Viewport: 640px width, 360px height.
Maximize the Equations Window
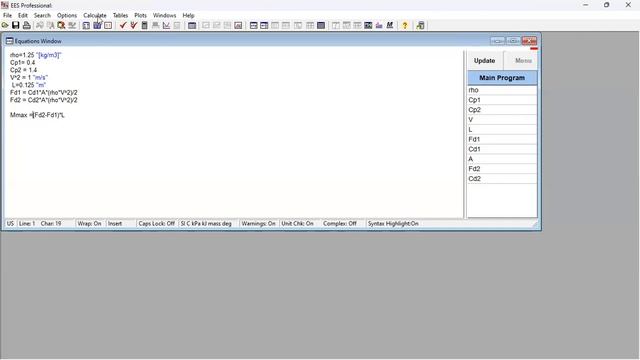(513, 41)
